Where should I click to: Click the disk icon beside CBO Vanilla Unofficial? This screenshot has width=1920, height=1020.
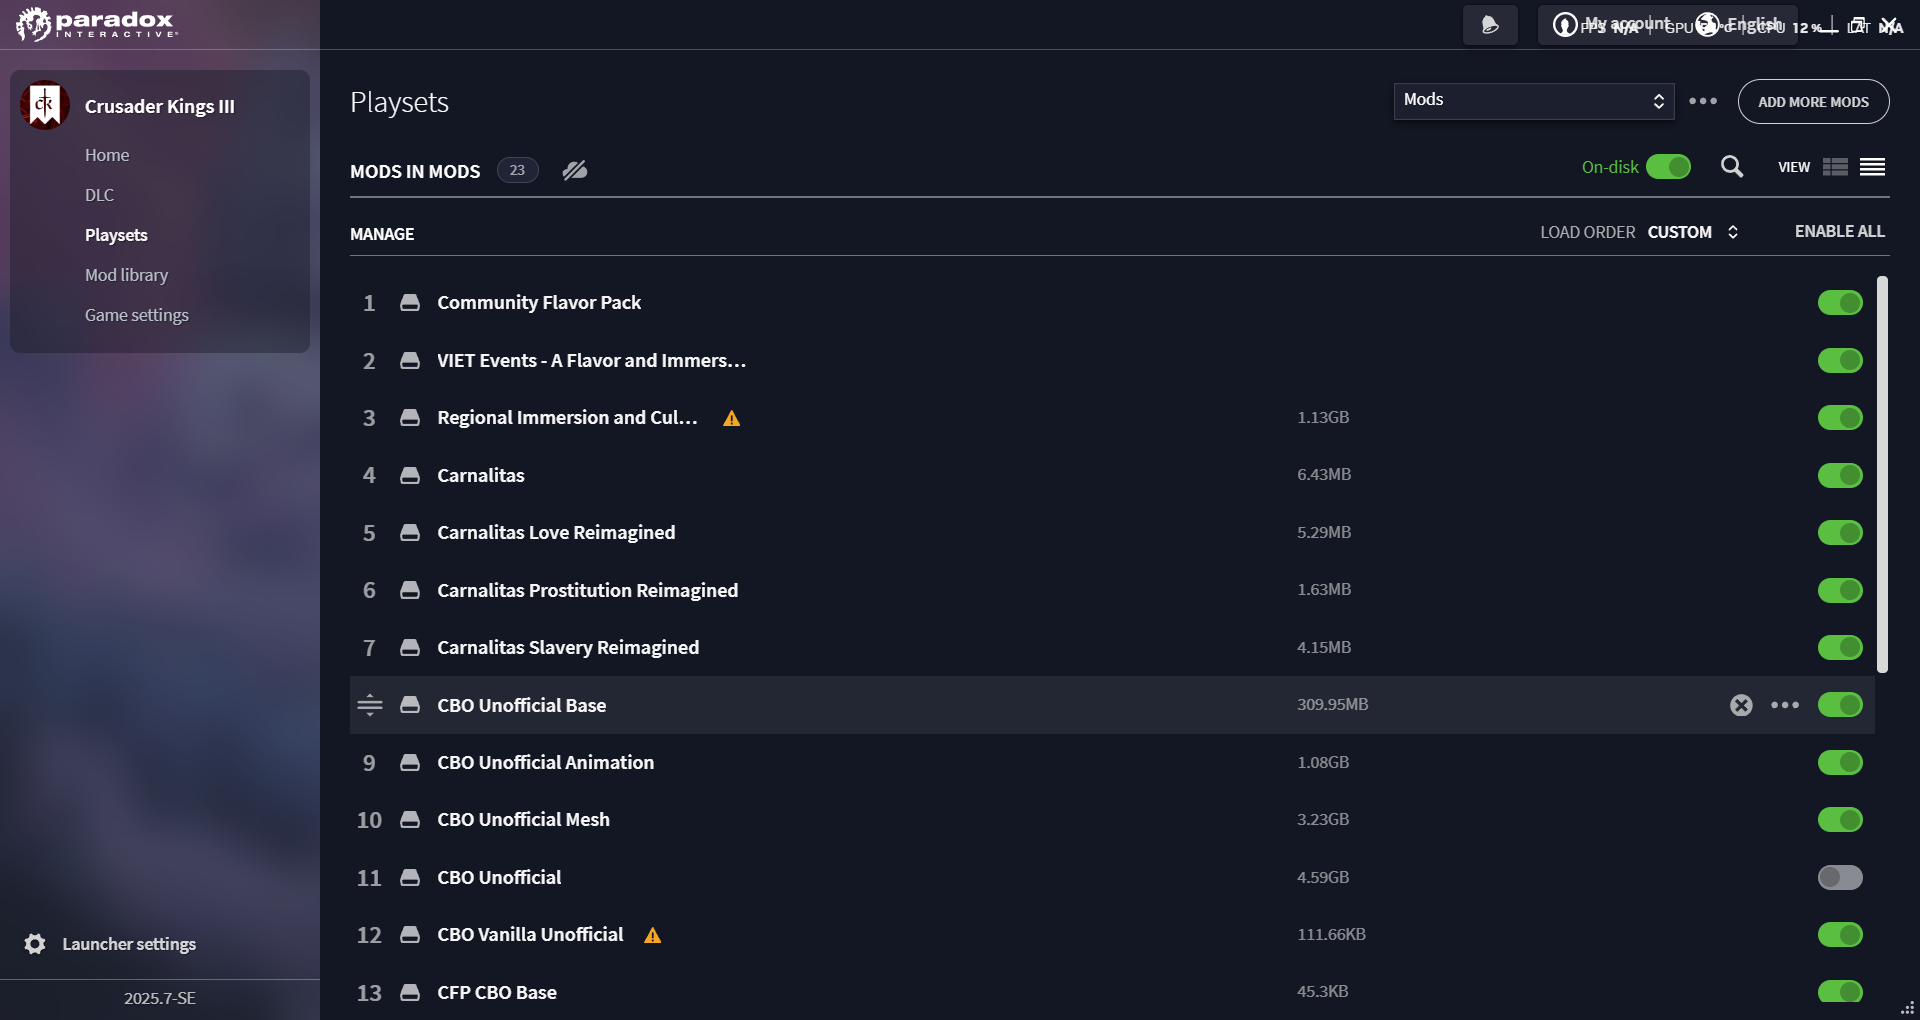(410, 935)
